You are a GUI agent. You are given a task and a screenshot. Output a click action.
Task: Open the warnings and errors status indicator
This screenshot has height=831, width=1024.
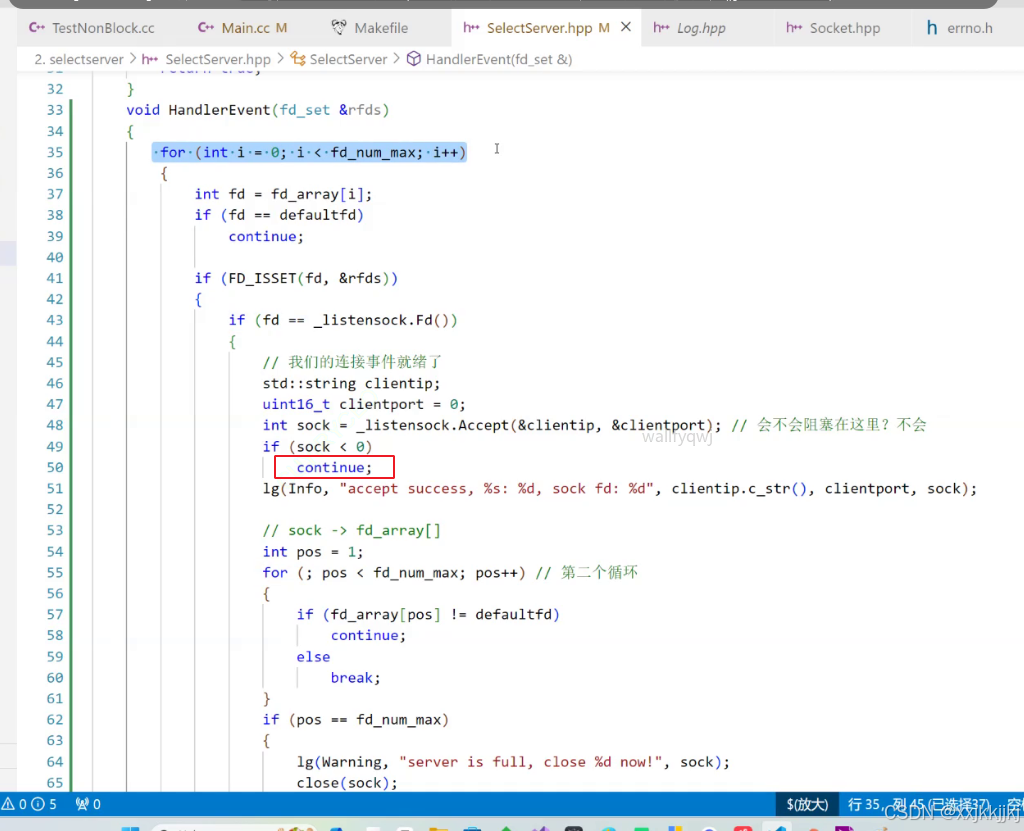(29, 804)
